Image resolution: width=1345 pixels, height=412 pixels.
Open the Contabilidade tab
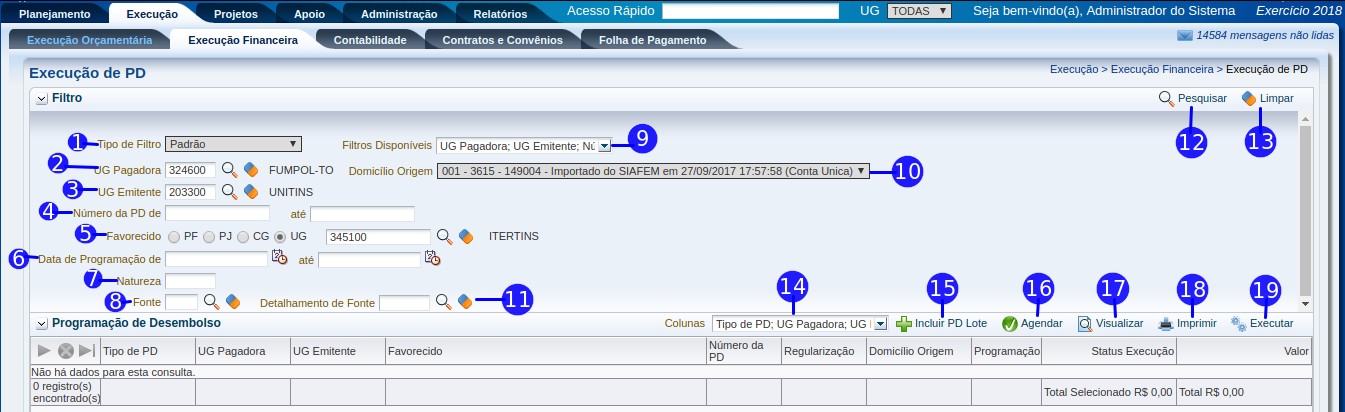click(x=369, y=40)
